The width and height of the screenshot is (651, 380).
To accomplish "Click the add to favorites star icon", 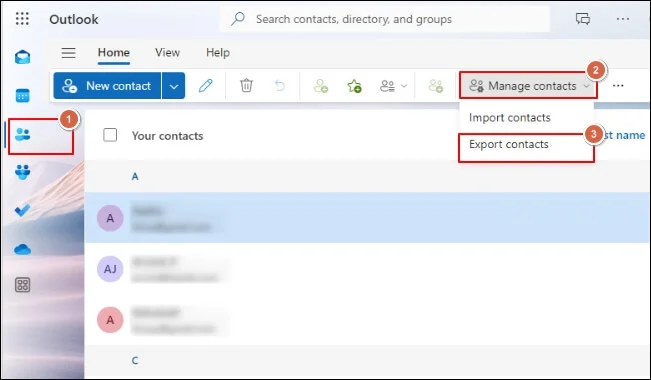I will click(354, 86).
